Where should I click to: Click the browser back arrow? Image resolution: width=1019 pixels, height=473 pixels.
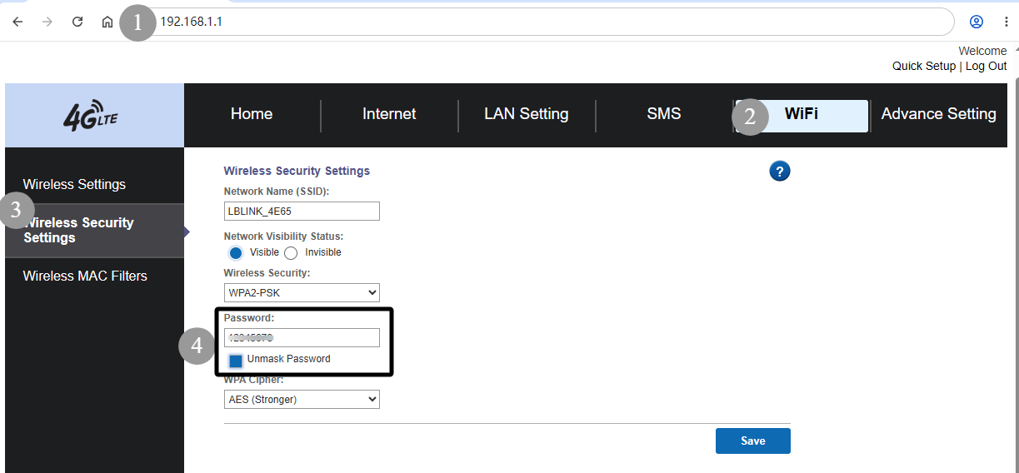click(x=18, y=21)
